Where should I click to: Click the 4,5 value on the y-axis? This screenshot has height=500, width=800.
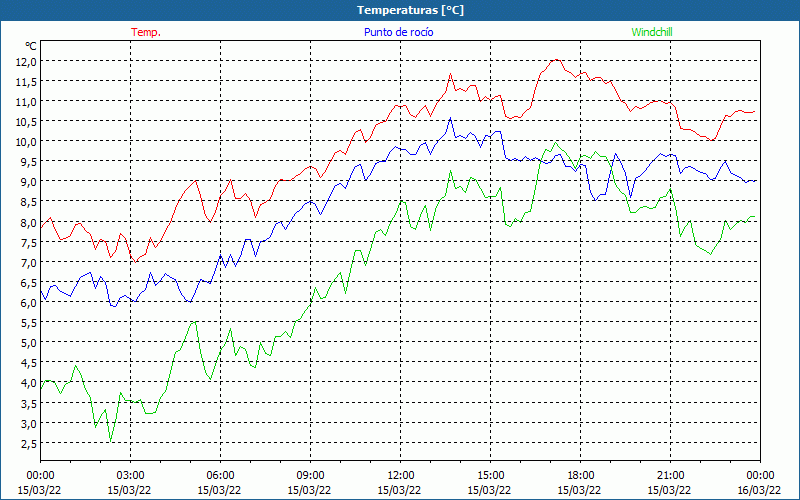pos(29,363)
